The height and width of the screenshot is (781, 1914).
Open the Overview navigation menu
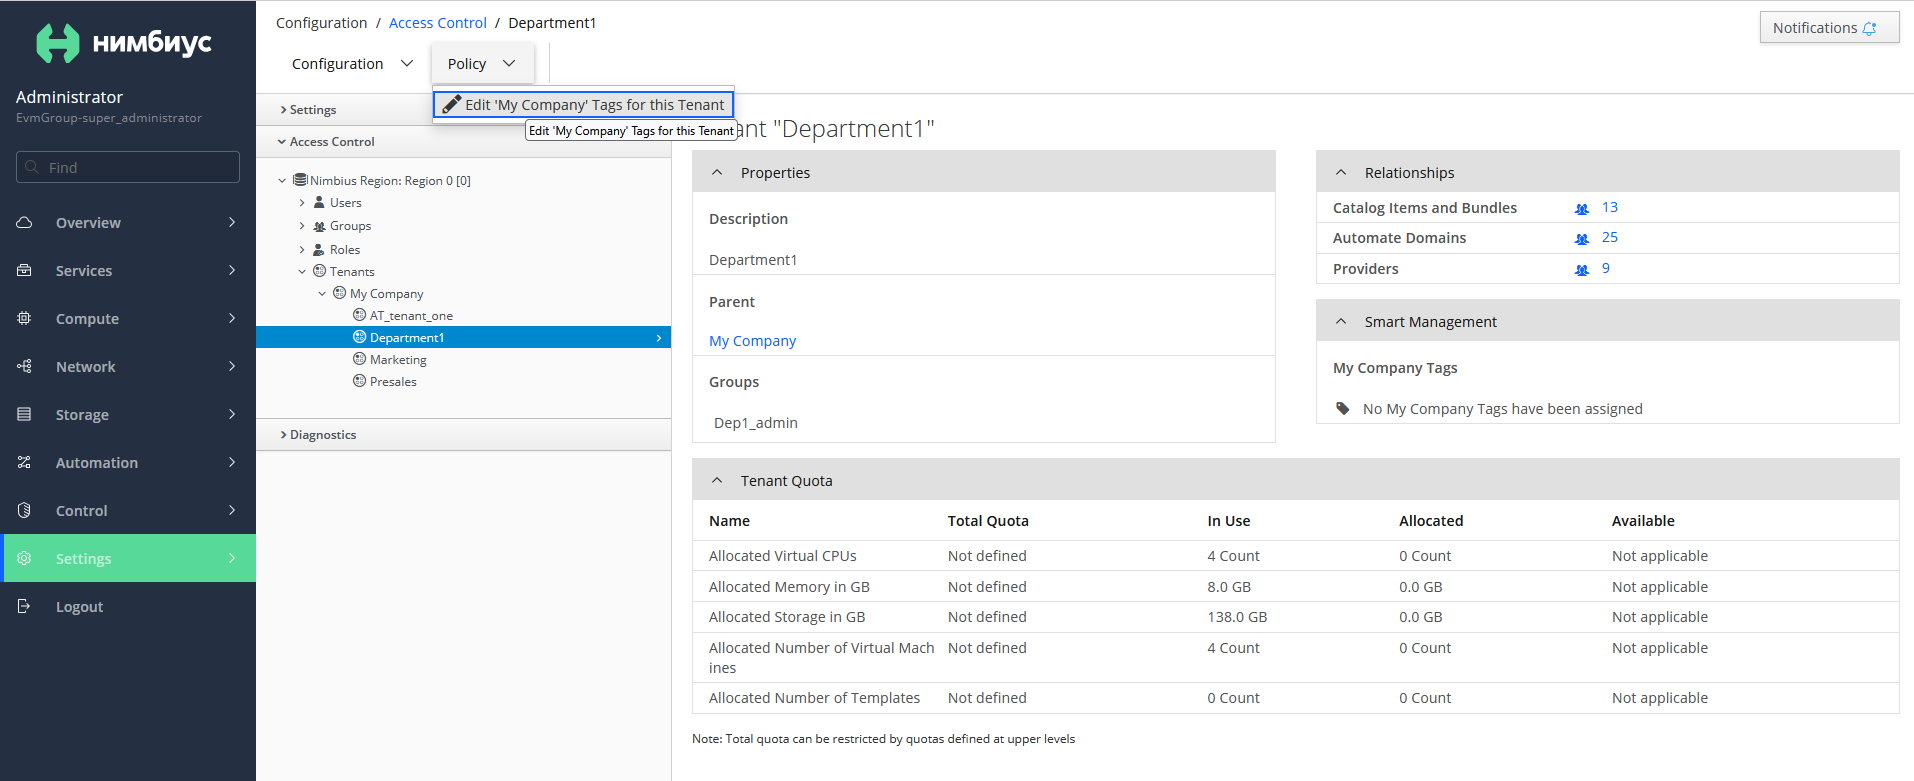click(x=128, y=222)
